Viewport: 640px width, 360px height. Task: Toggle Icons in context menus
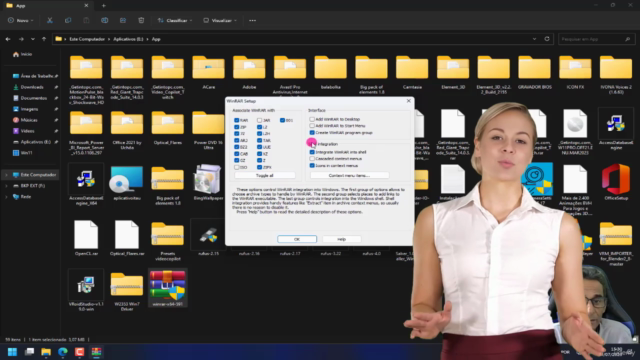312,166
